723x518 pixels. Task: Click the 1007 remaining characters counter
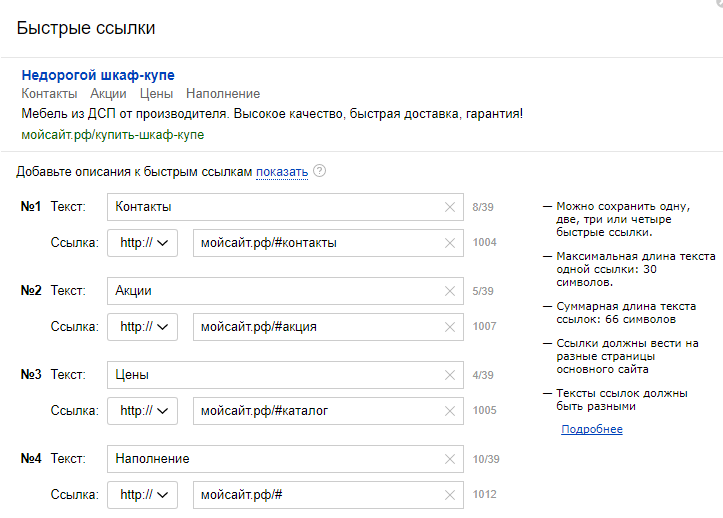[485, 326]
